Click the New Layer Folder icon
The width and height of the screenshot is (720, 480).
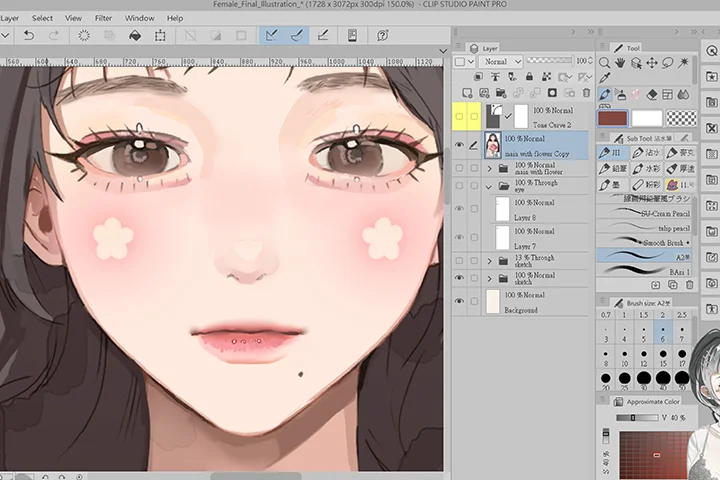(x=501, y=93)
